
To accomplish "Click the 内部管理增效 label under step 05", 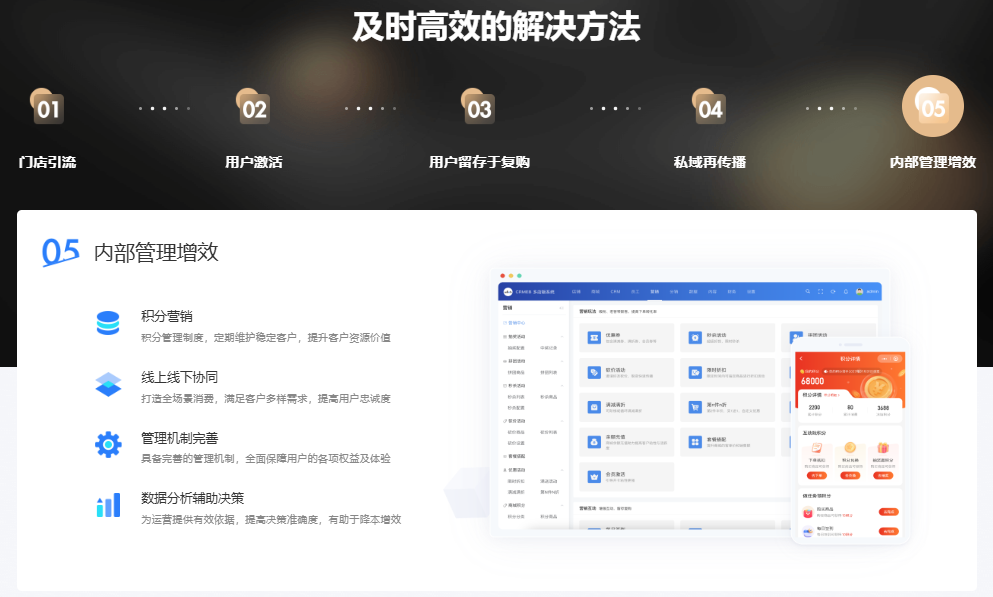I will tap(932, 162).
